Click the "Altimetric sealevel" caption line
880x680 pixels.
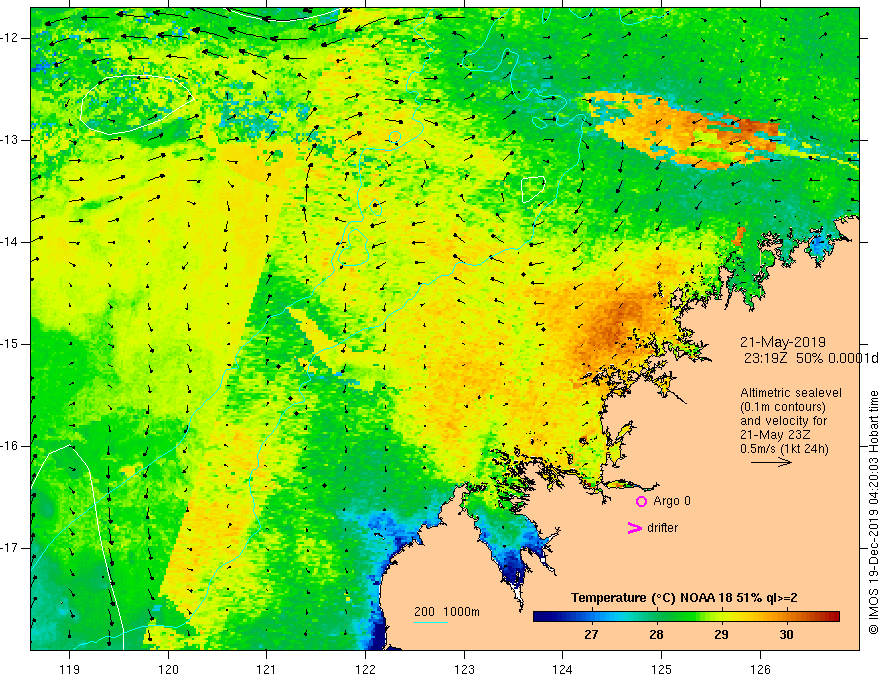(791, 393)
